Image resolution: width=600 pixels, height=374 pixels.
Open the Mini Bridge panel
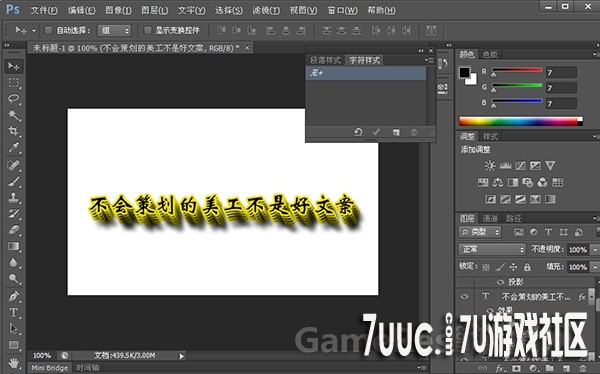click(x=49, y=368)
